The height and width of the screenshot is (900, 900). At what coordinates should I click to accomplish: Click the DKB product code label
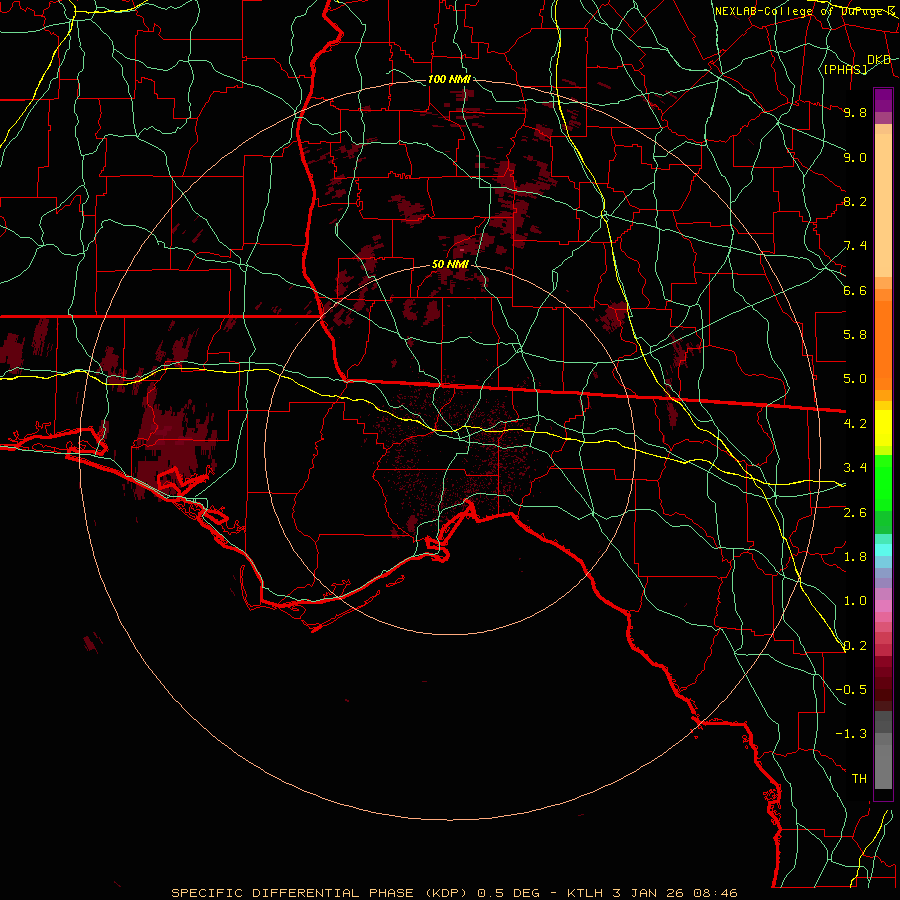879,60
